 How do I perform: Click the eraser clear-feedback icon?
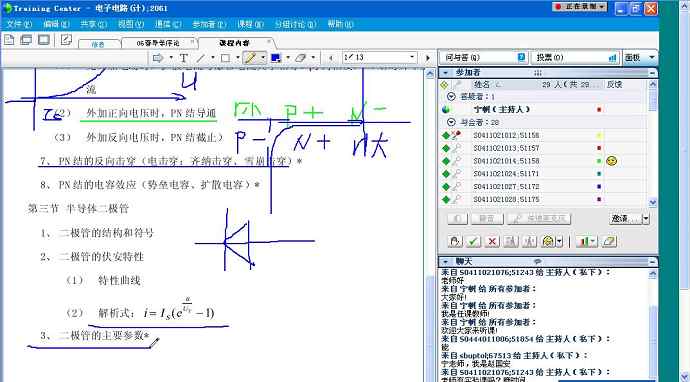point(609,241)
